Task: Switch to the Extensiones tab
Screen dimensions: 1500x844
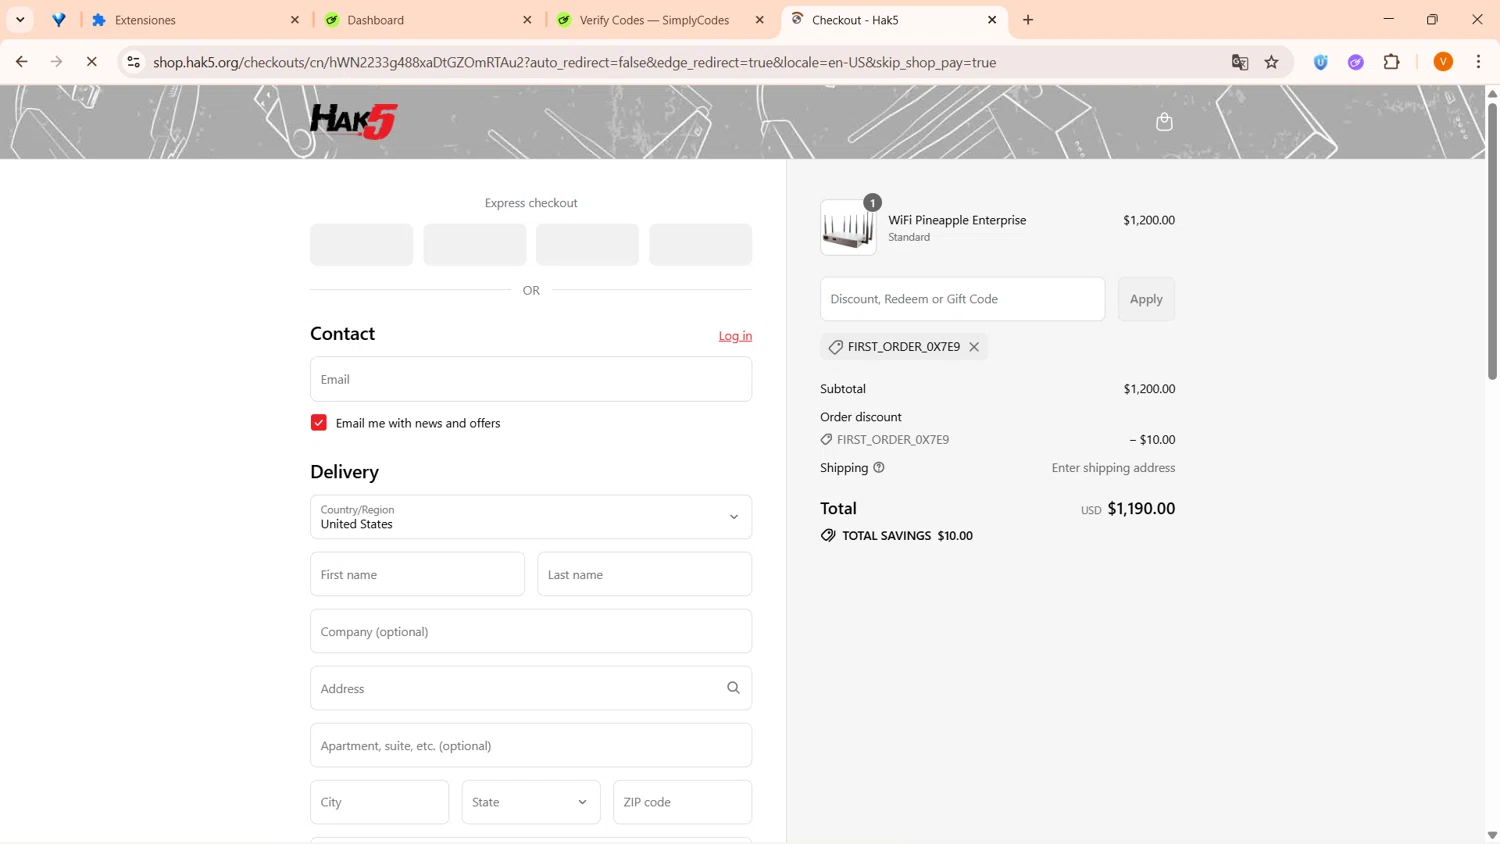Action: tap(195, 20)
